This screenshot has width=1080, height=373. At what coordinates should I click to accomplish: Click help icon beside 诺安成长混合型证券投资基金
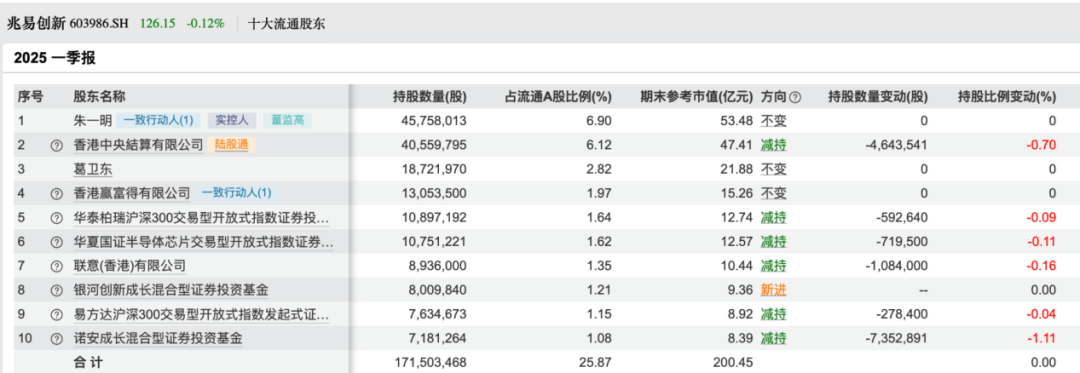[56, 339]
